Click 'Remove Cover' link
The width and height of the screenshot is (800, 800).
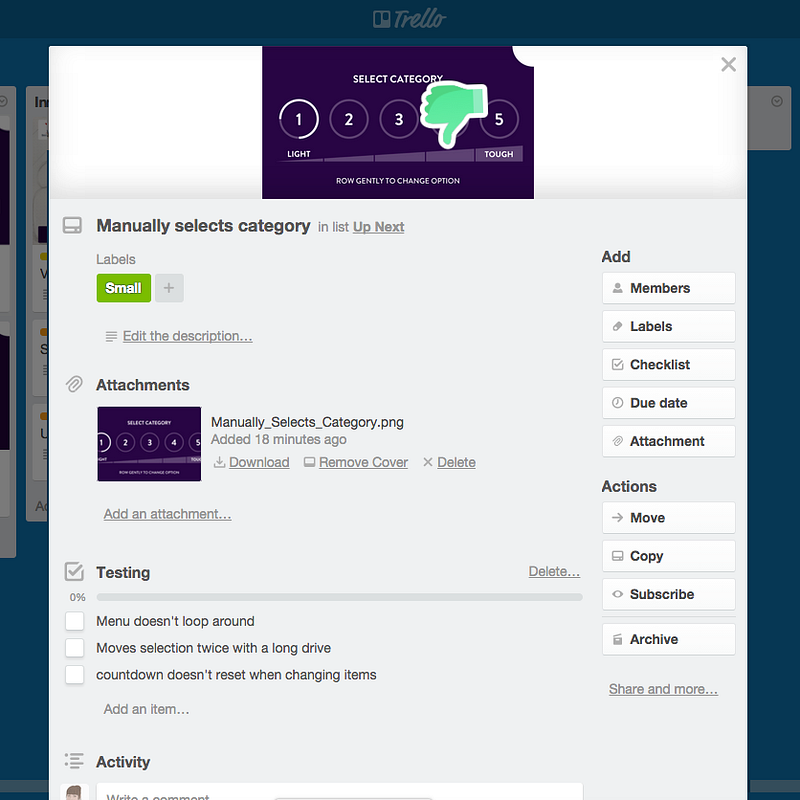click(363, 462)
